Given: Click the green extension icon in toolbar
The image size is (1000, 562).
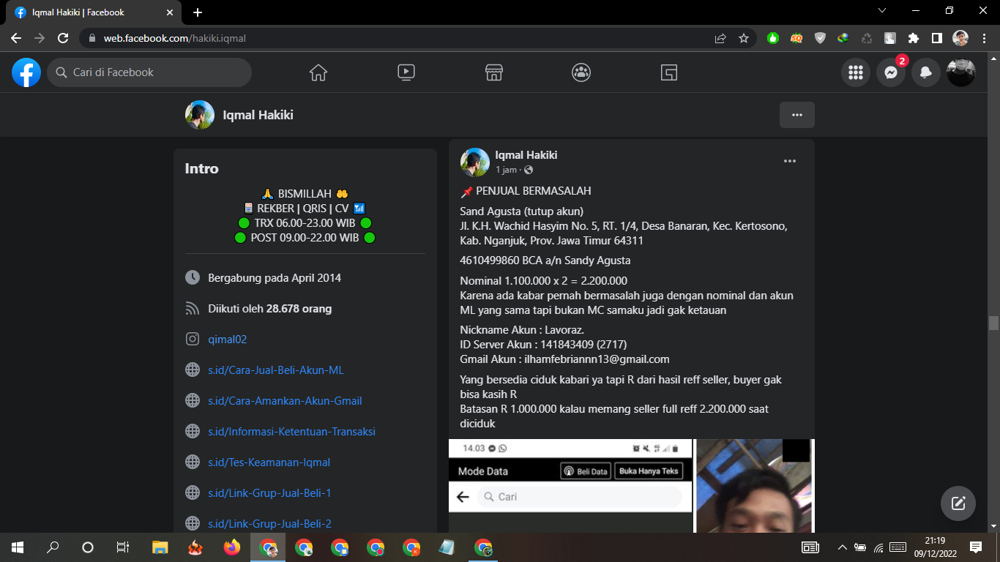Looking at the screenshot, I should (x=772, y=38).
